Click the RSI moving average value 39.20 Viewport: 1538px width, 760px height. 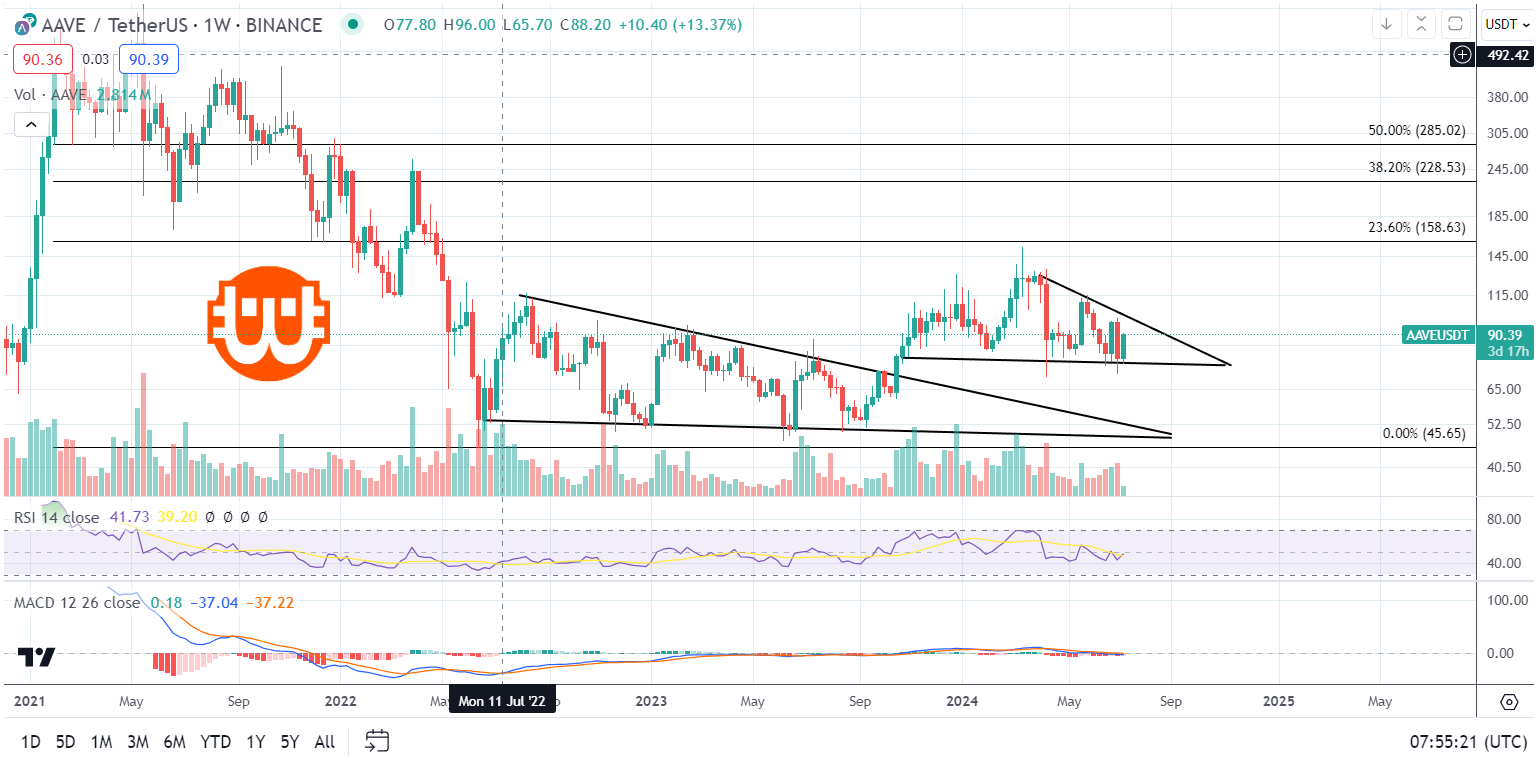[175, 517]
